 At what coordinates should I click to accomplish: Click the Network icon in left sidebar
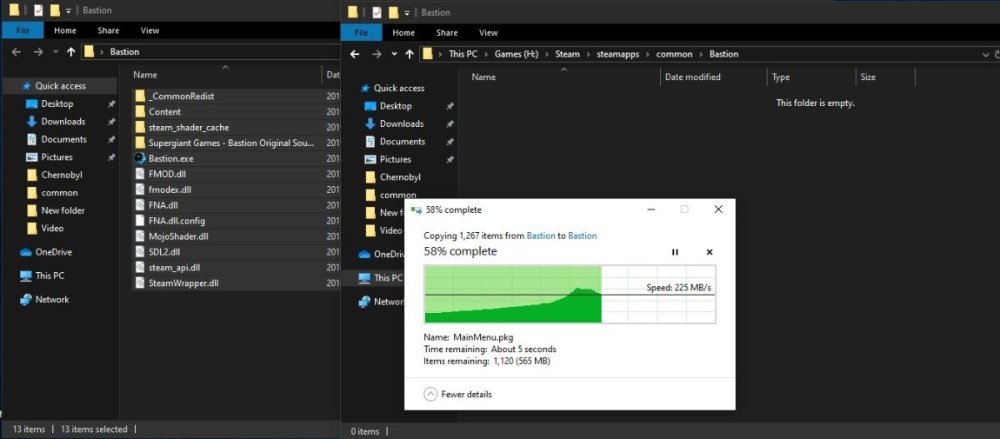point(26,299)
